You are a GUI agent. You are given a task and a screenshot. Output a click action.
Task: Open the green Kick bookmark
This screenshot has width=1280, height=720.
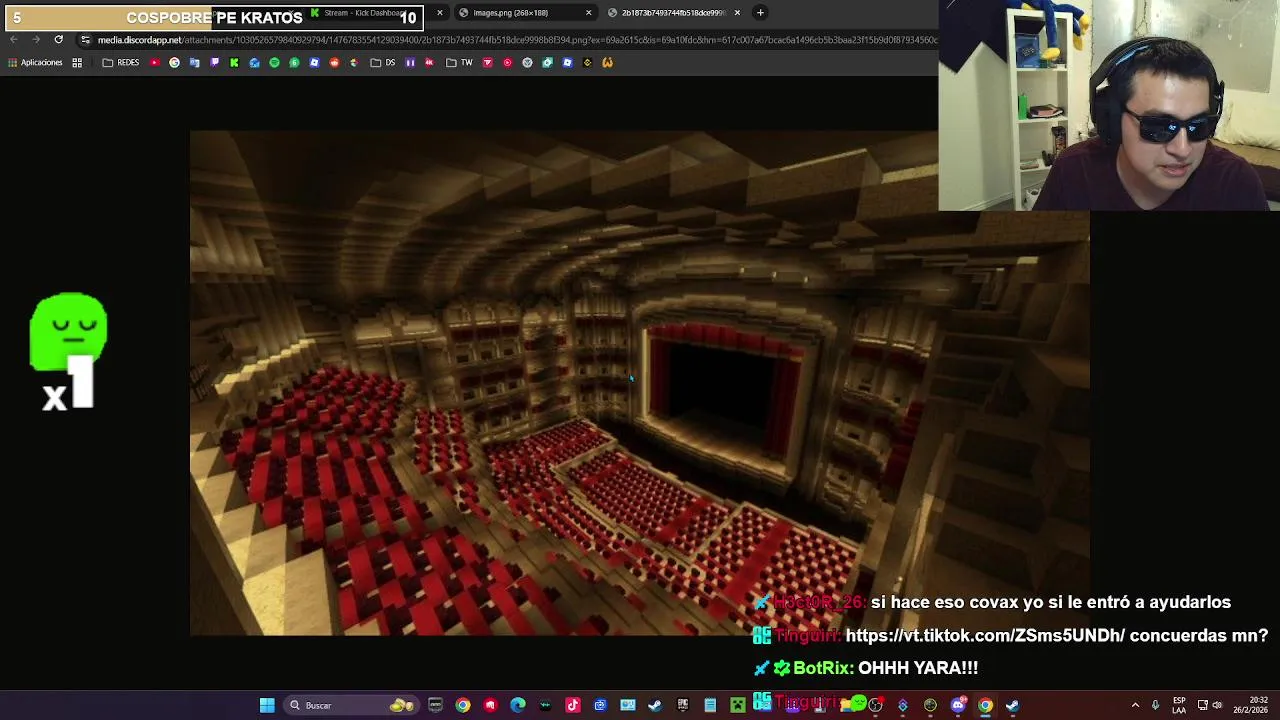tap(234, 62)
